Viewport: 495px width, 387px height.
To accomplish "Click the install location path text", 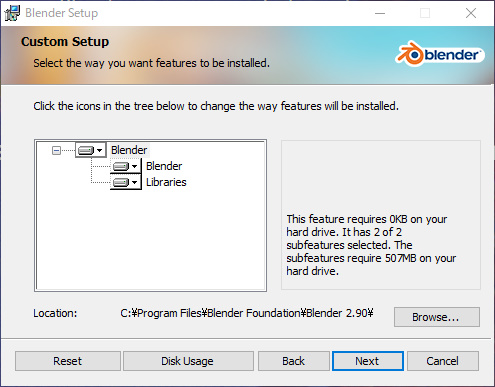I will click(x=247, y=313).
